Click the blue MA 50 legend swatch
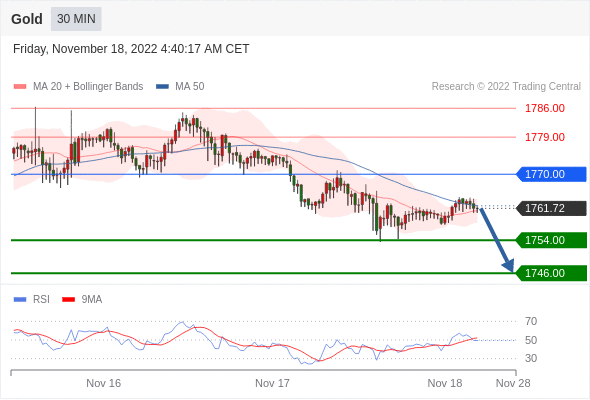 tap(162, 87)
